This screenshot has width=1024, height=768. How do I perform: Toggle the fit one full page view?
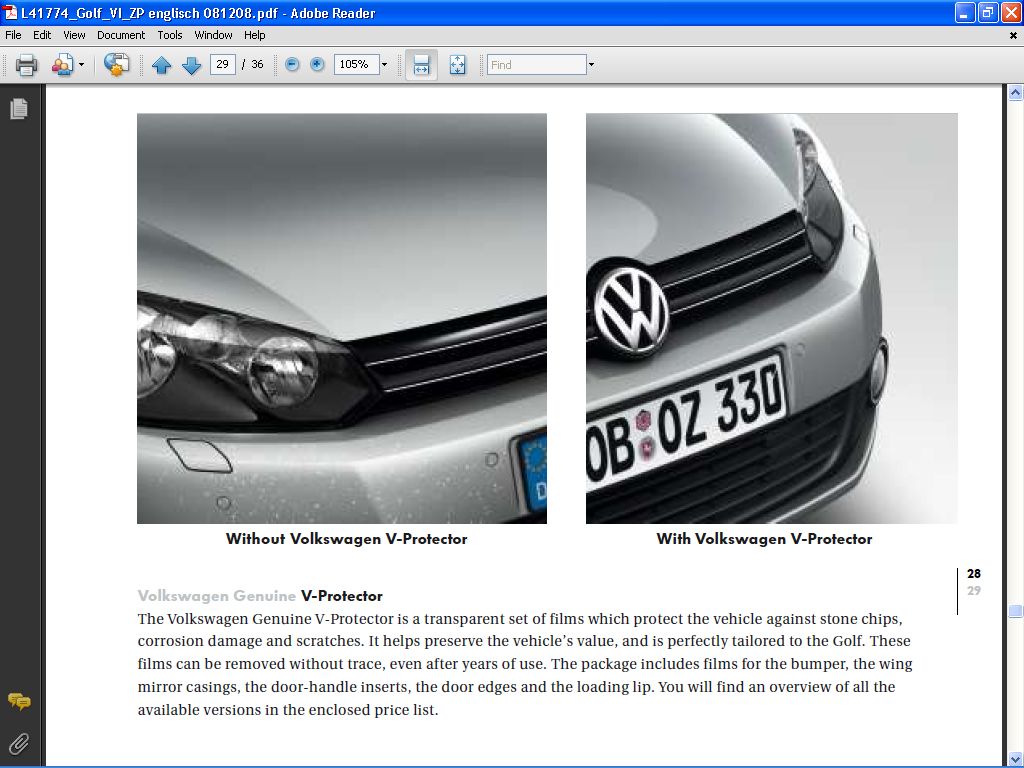click(457, 65)
